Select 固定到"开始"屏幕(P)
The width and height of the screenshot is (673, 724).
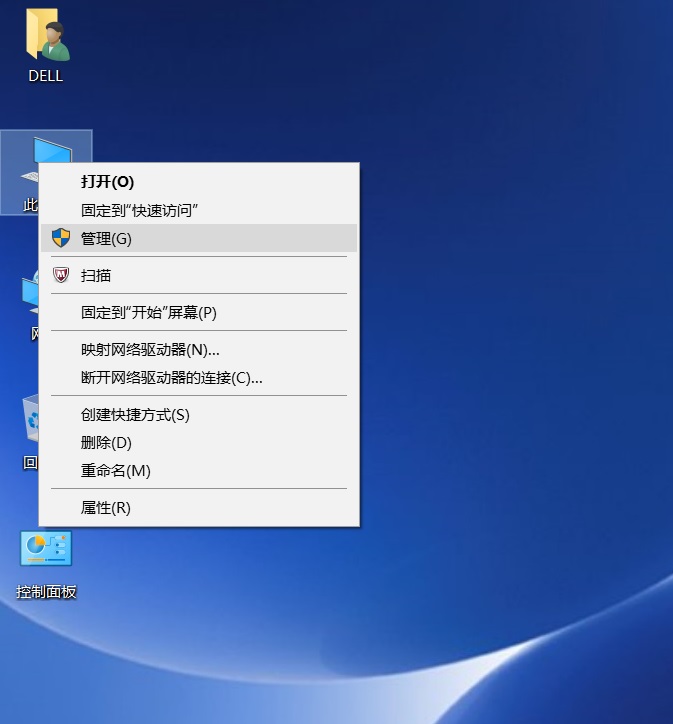199,313
